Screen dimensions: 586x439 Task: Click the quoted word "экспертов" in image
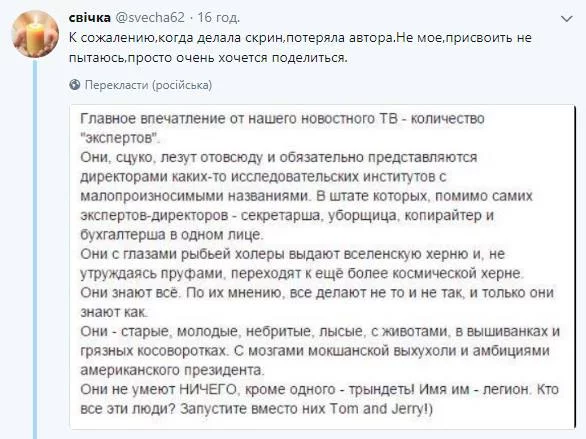[120, 138]
